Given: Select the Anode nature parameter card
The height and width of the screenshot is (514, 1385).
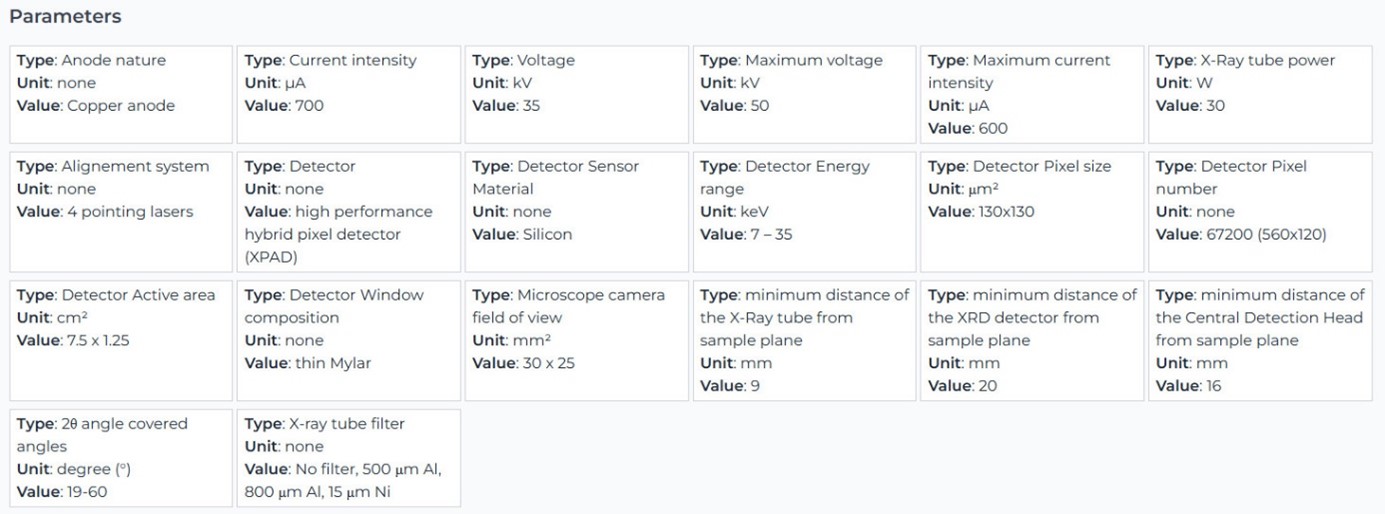Looking at the screenshot, I should (x=121, y=94).
